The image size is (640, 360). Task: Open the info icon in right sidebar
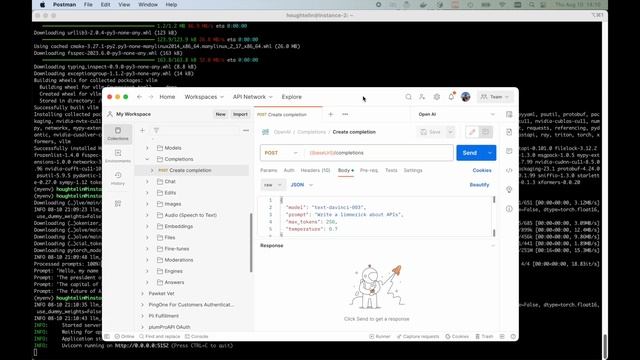[x=509, y=209]
